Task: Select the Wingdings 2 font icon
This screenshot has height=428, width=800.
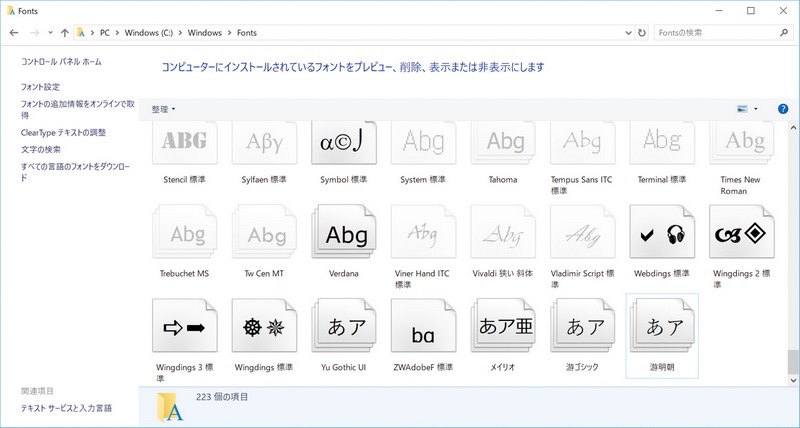Action: (742, 232)
